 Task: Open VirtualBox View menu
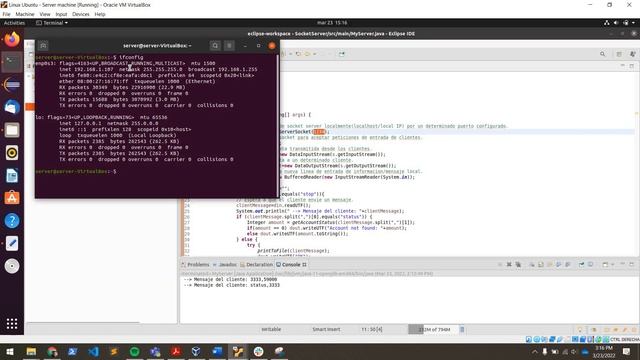point(45,14)
